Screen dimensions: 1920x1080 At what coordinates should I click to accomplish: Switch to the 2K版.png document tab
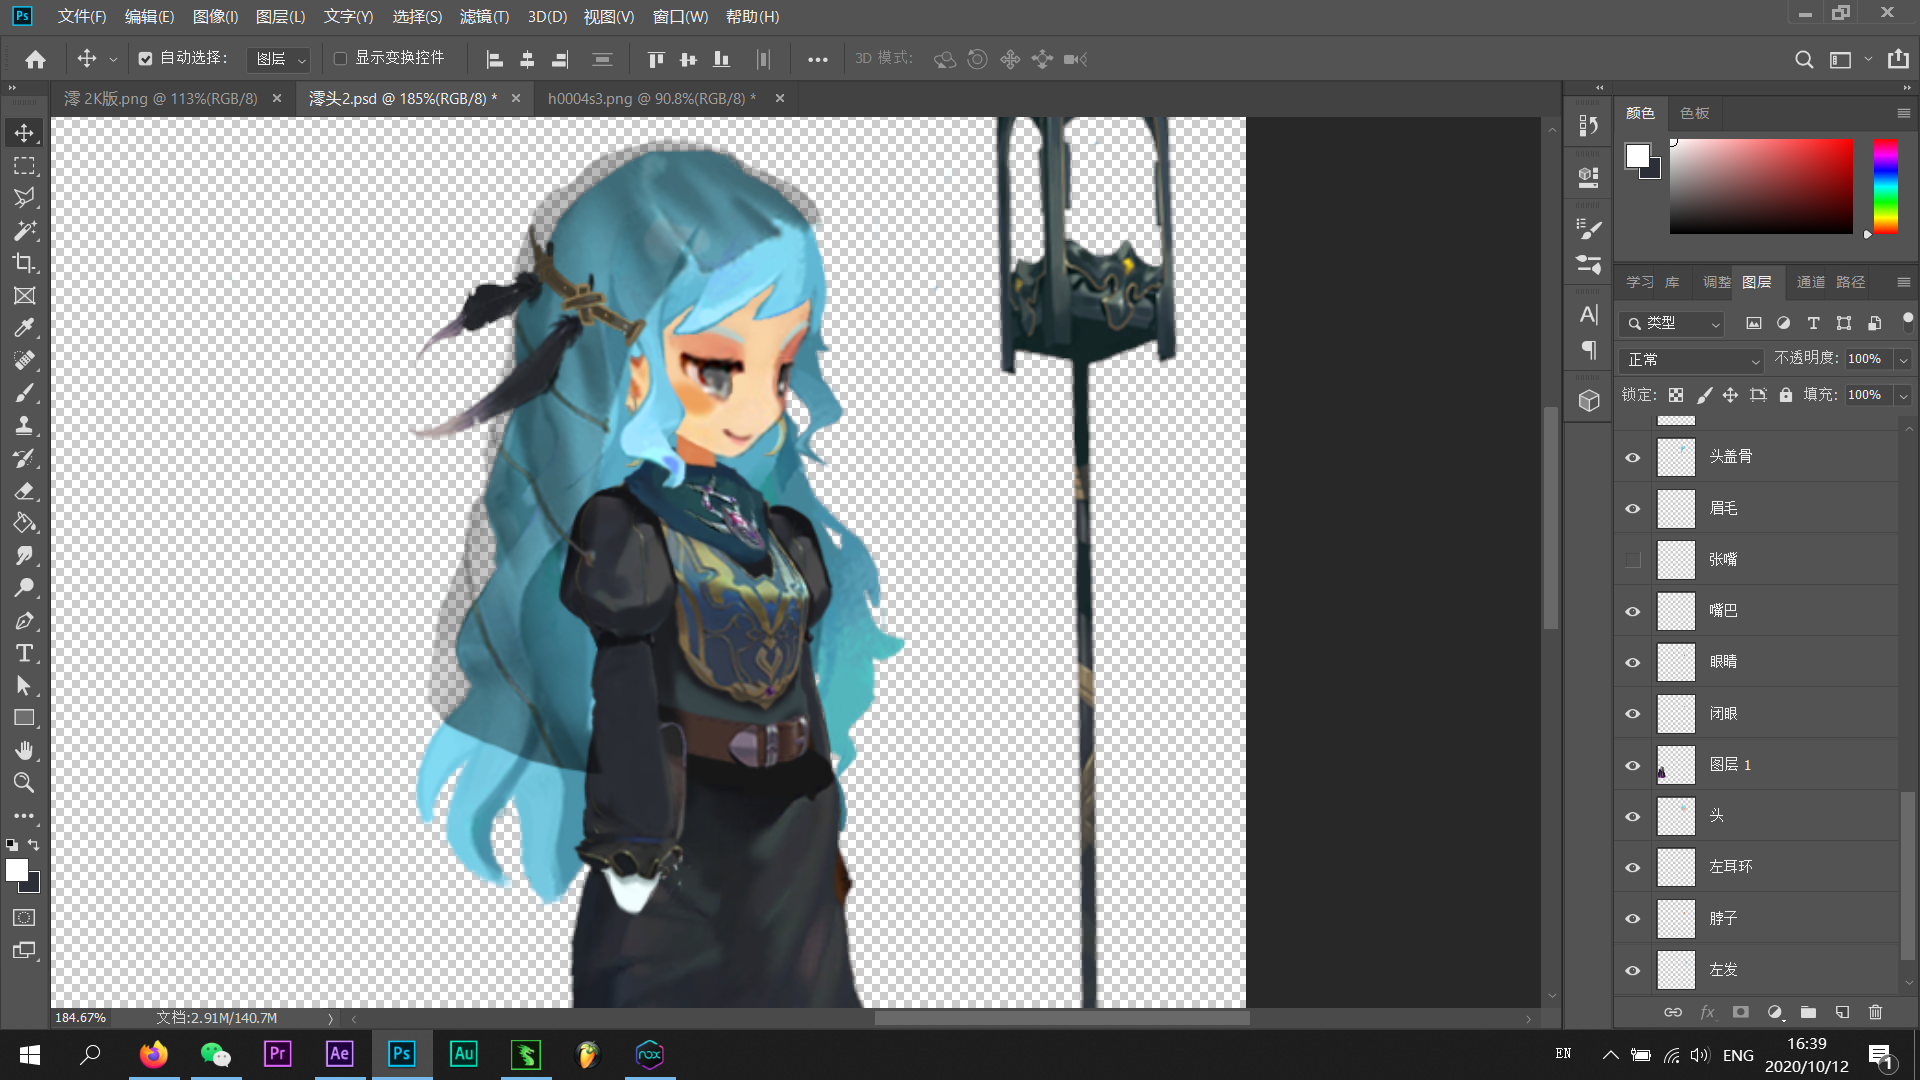pos(160,98)
